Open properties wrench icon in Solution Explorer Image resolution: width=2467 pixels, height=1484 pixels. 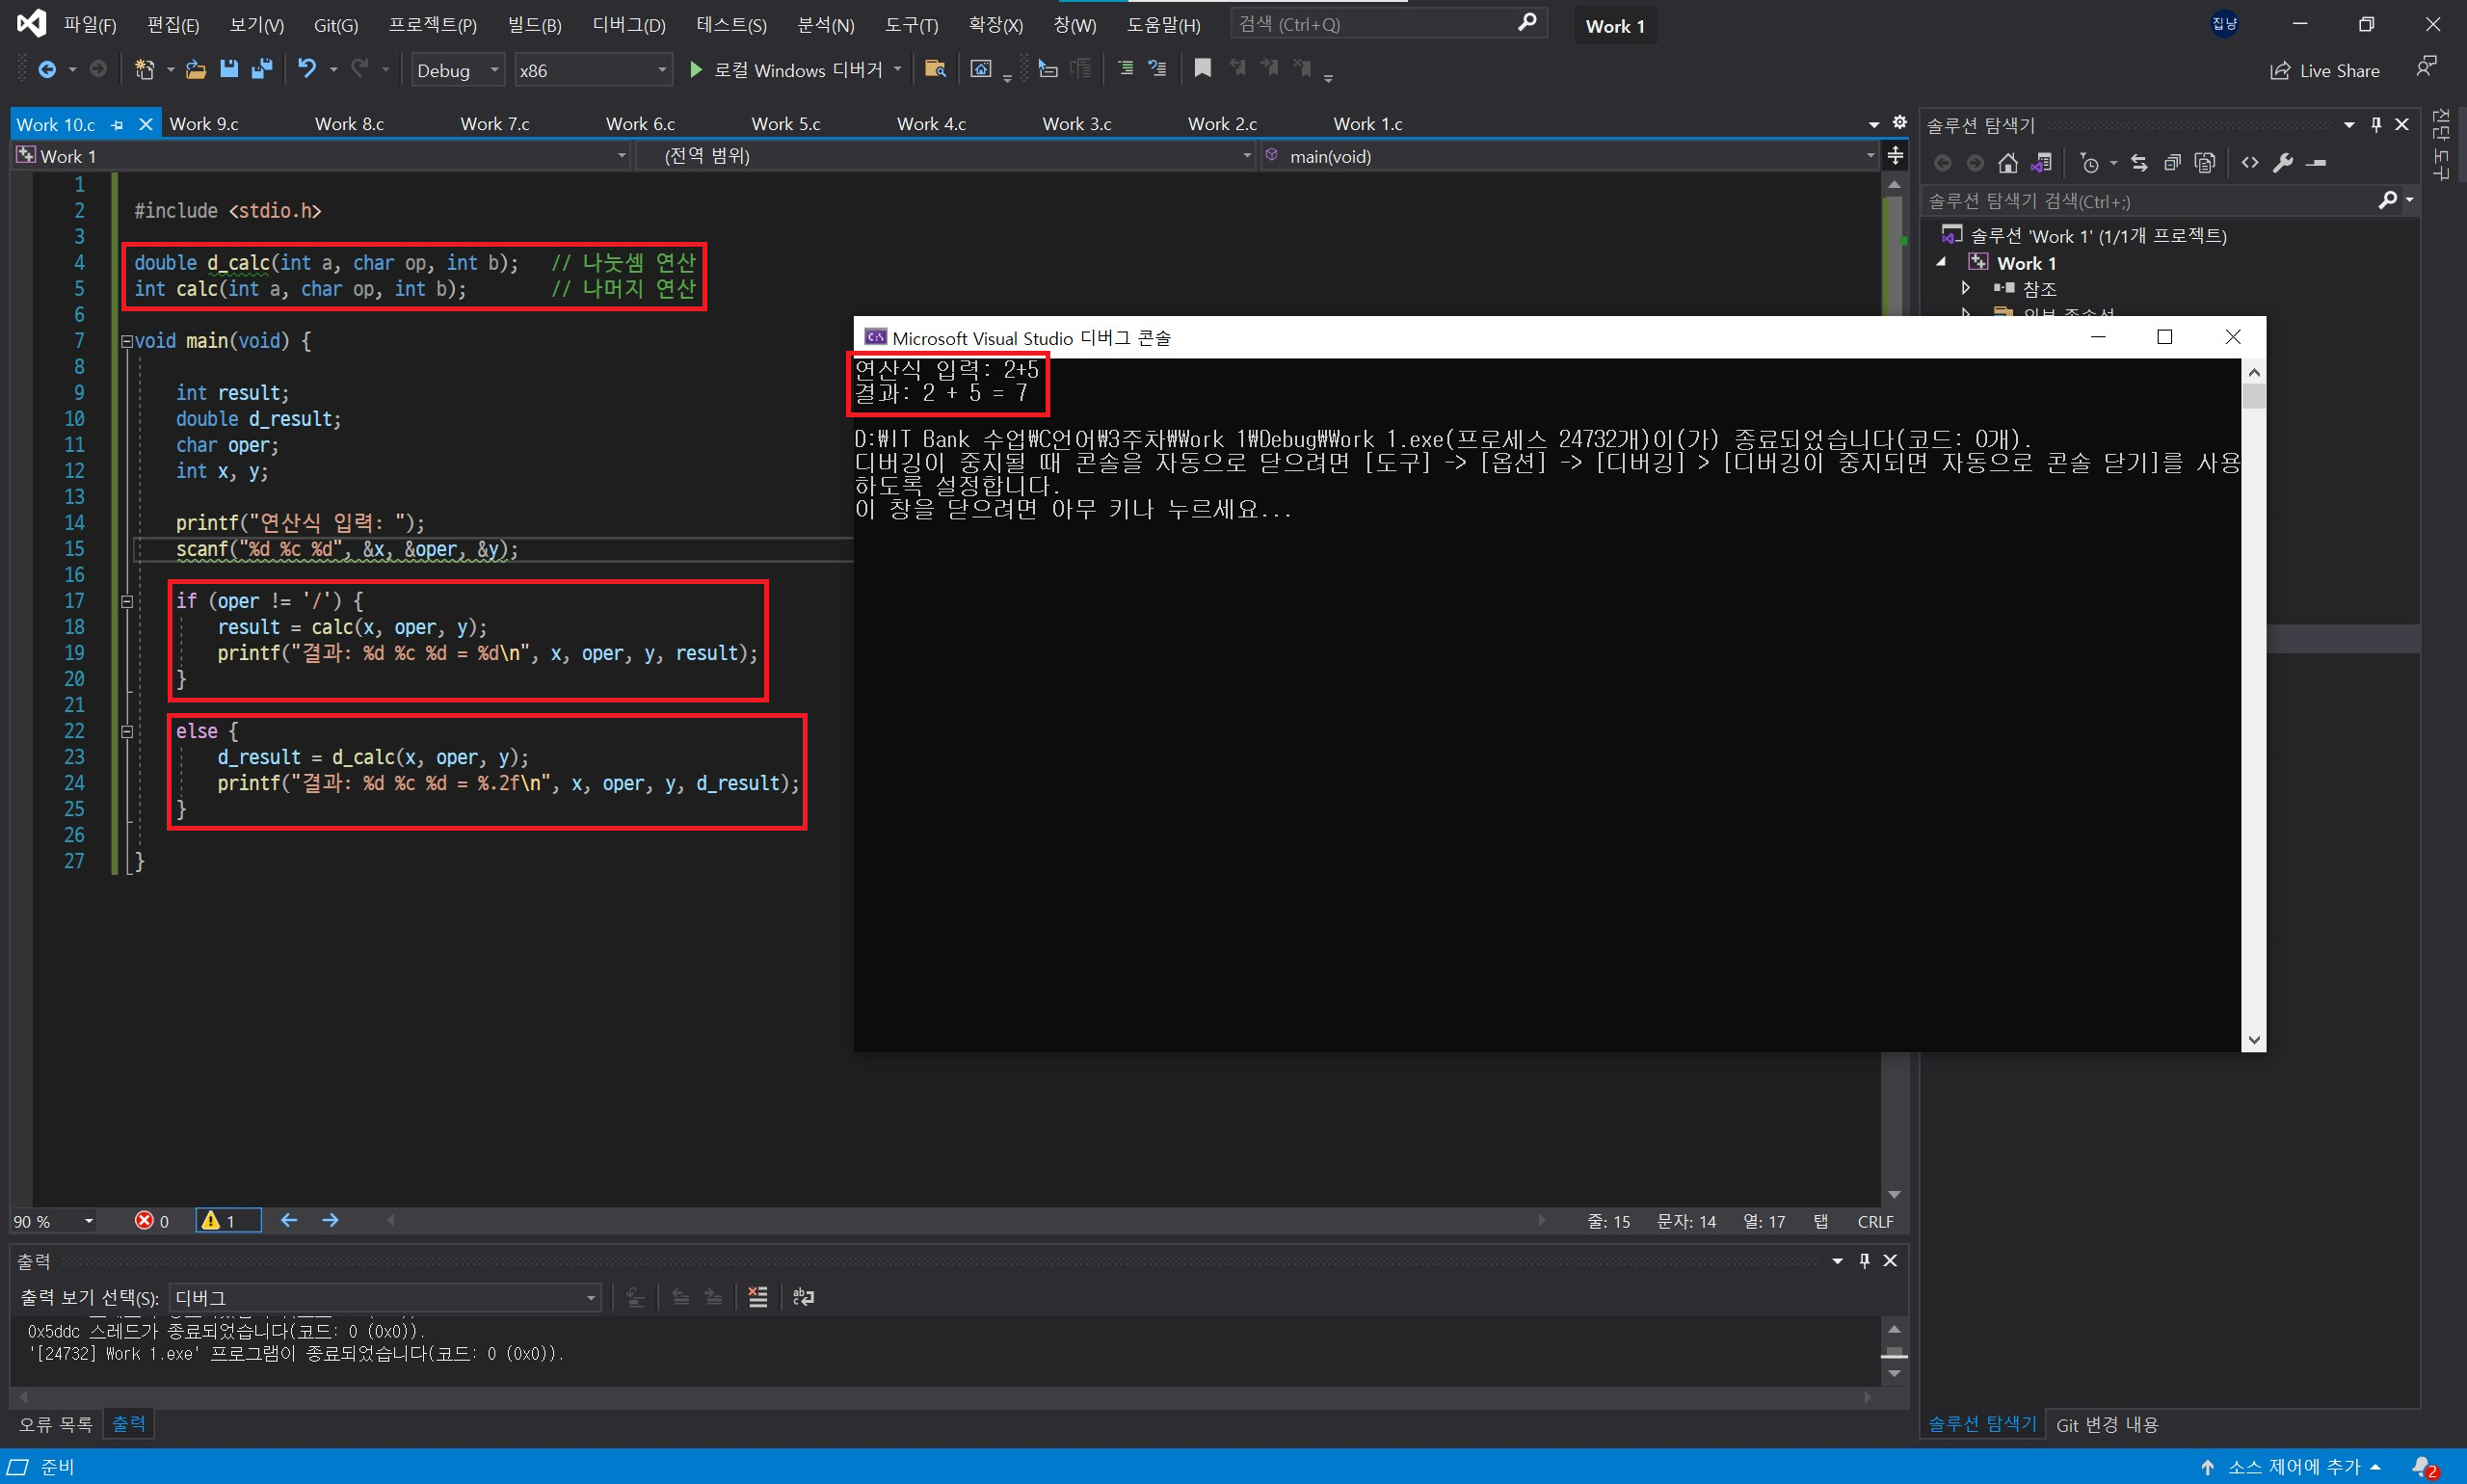coord(2283,163)
